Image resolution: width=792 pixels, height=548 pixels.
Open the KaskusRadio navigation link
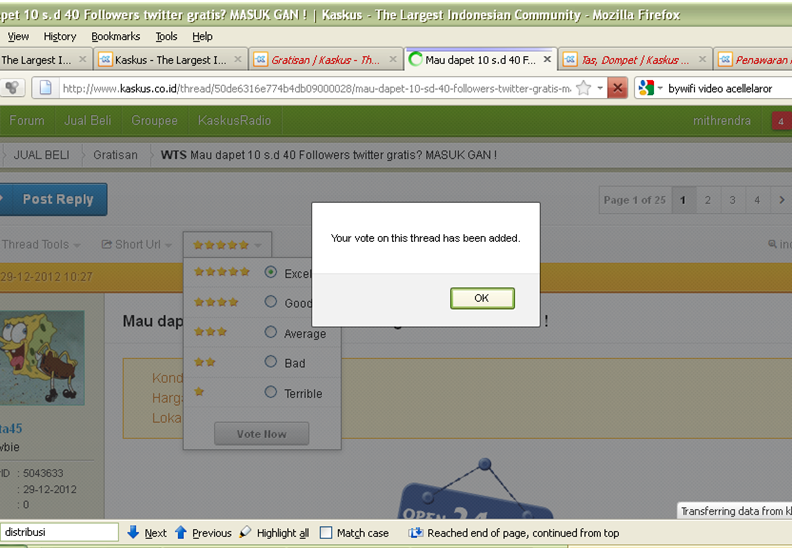pyautogui.click(x=234, y=121)
